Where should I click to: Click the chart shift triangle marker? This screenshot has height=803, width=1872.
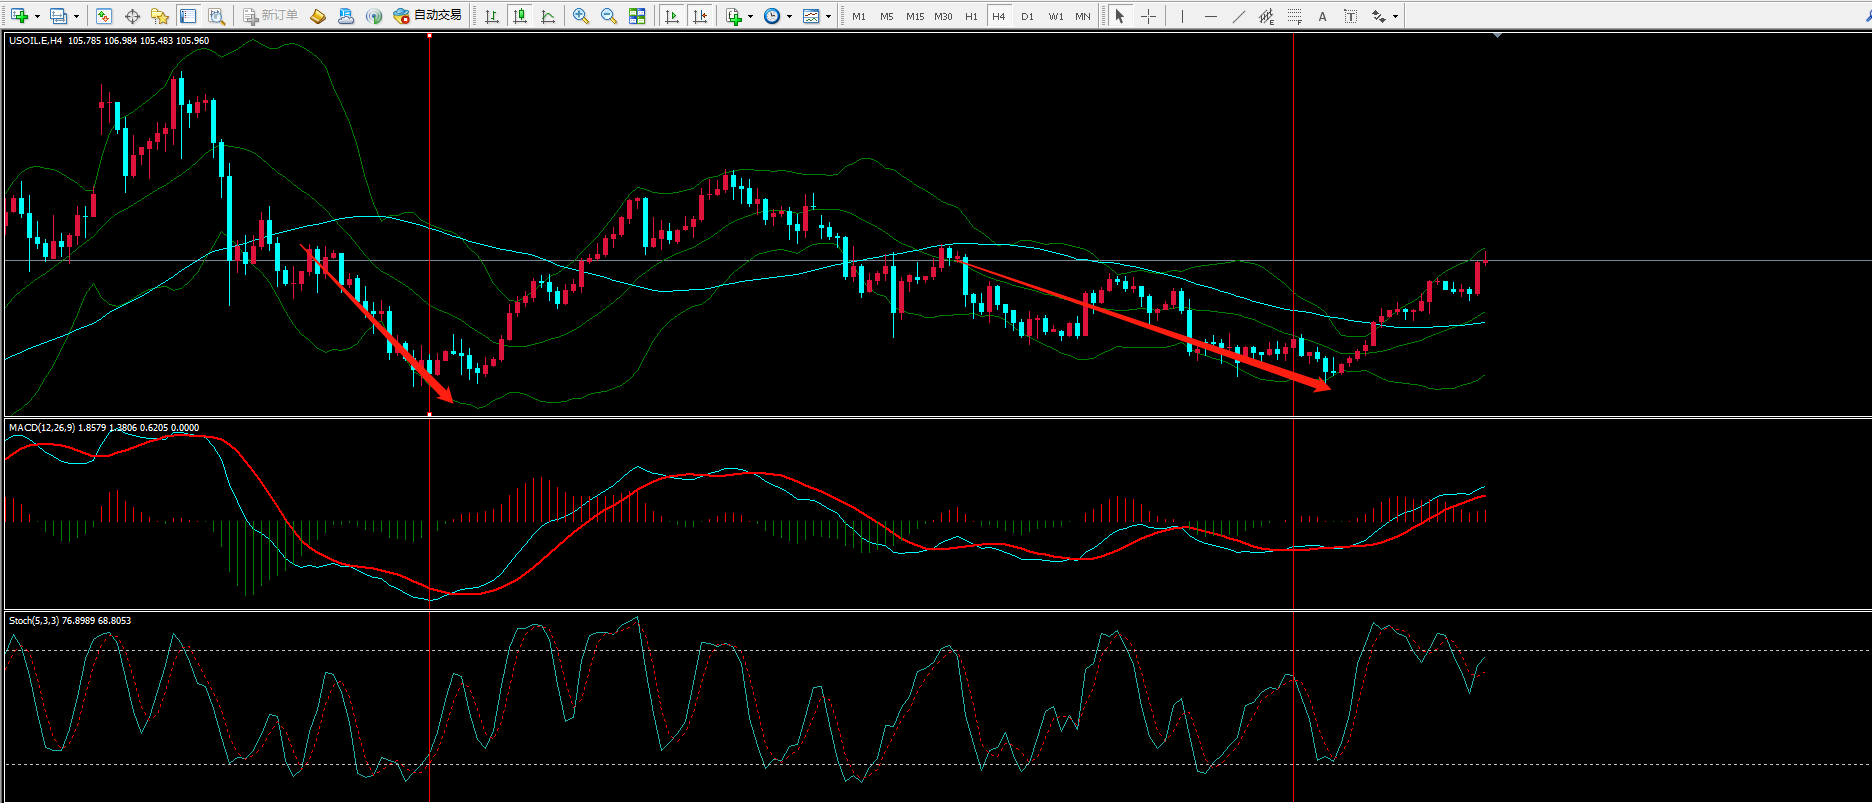coord(1497,36)
